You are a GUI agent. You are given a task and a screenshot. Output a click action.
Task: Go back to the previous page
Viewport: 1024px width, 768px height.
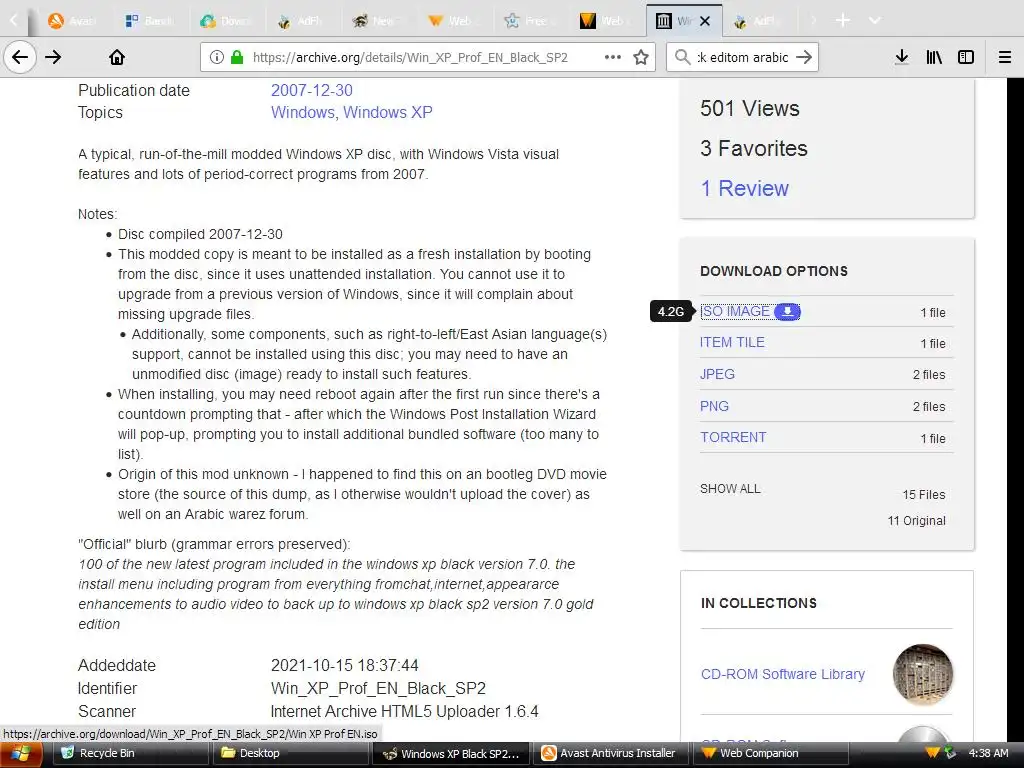(20, 57)
